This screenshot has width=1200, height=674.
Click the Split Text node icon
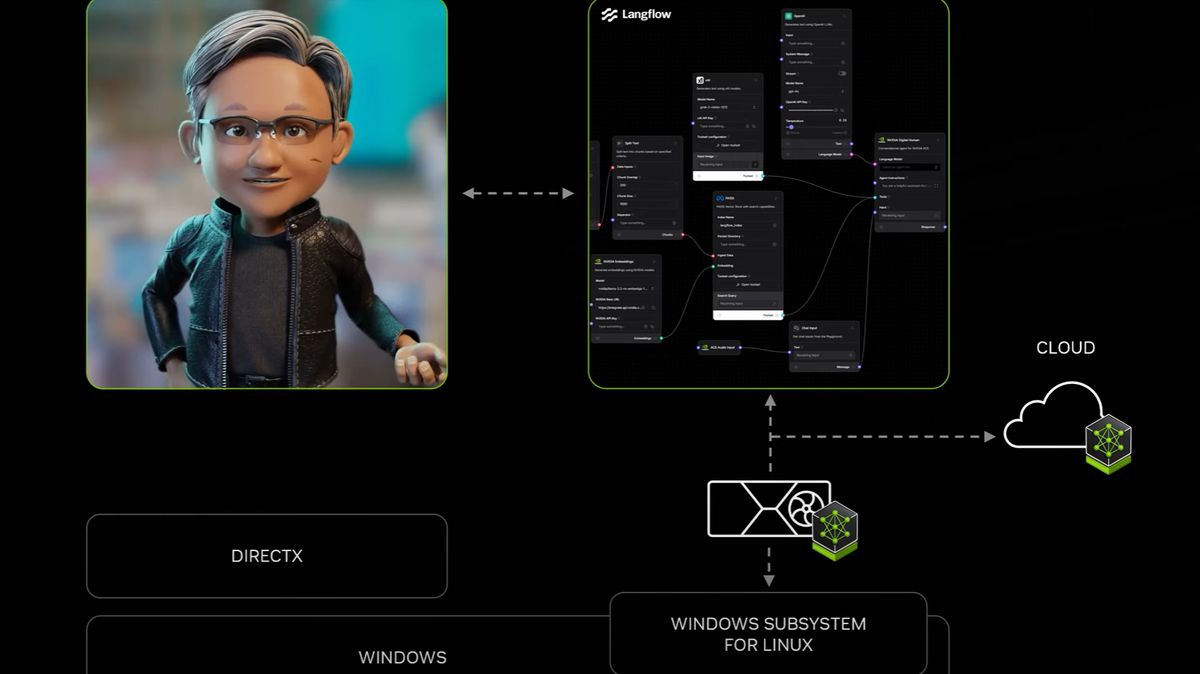[619, 143]
